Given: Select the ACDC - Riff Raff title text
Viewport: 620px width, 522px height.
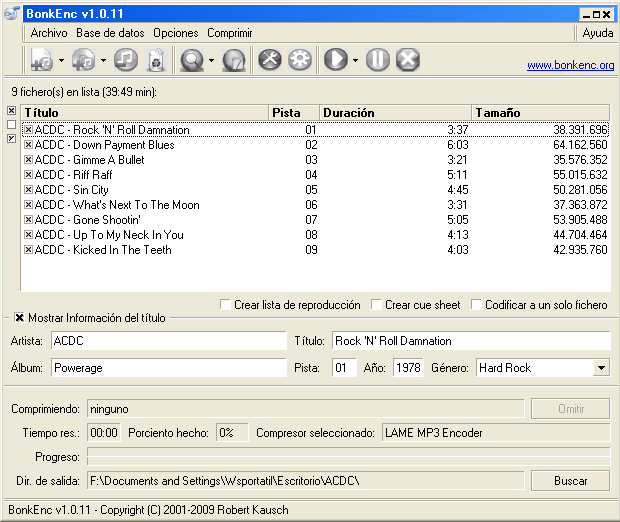Looking at the screenshot, I should [x=74, y=175].
